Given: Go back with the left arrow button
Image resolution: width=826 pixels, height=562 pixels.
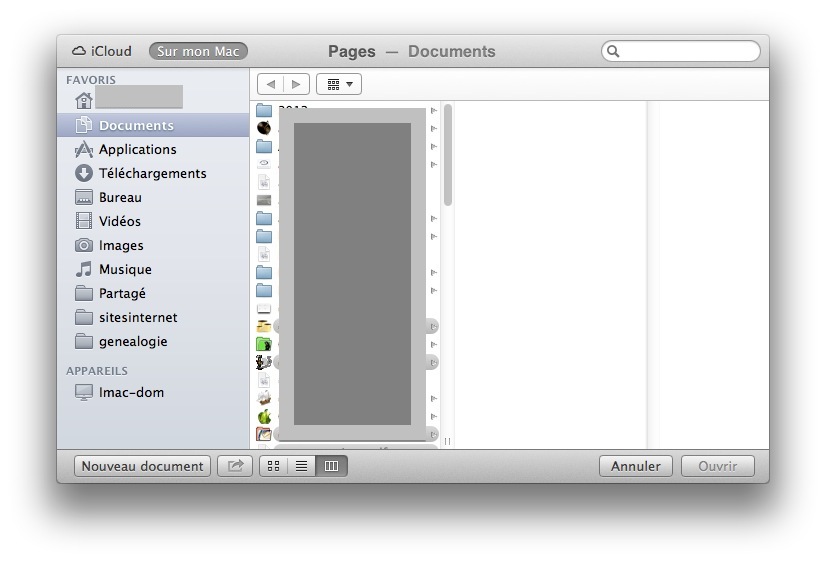Looking at the screenshot, I should (270, 84).
